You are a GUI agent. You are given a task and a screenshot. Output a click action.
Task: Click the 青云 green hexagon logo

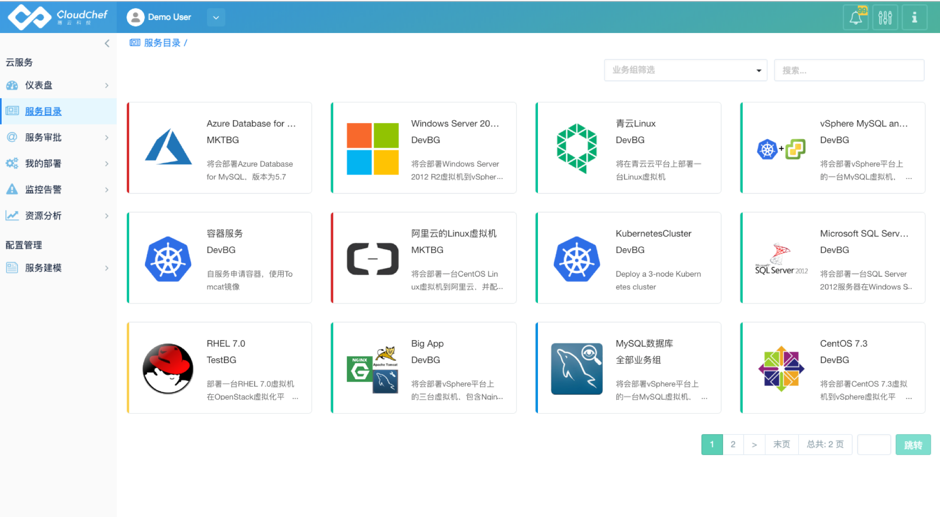tap(577, 148)
